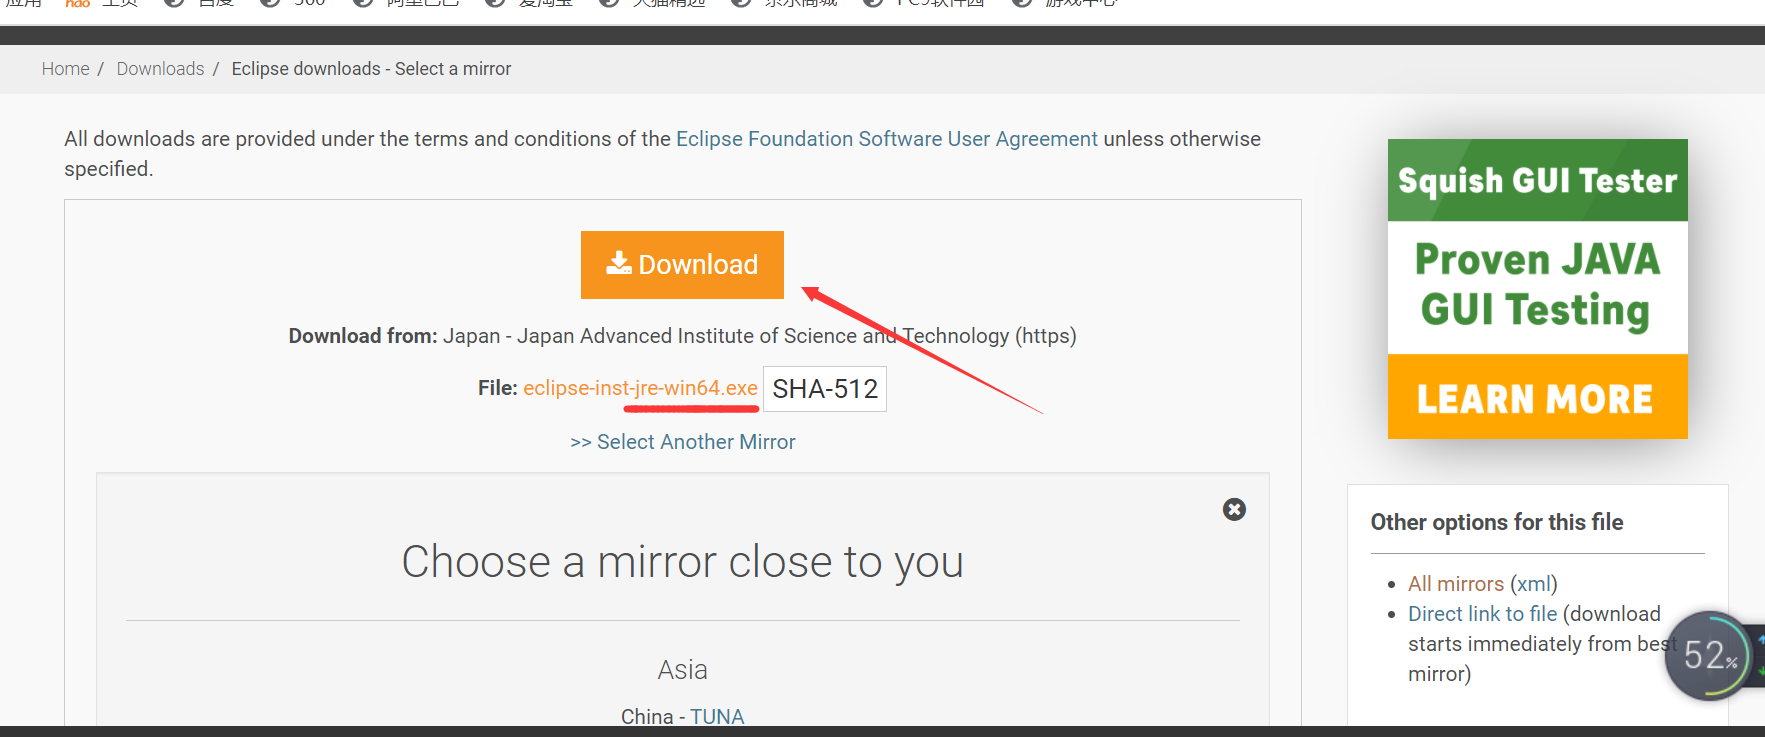The image size is (1765, 737).
Task: Click the 52% floating speed widget
Action: 1711,656
